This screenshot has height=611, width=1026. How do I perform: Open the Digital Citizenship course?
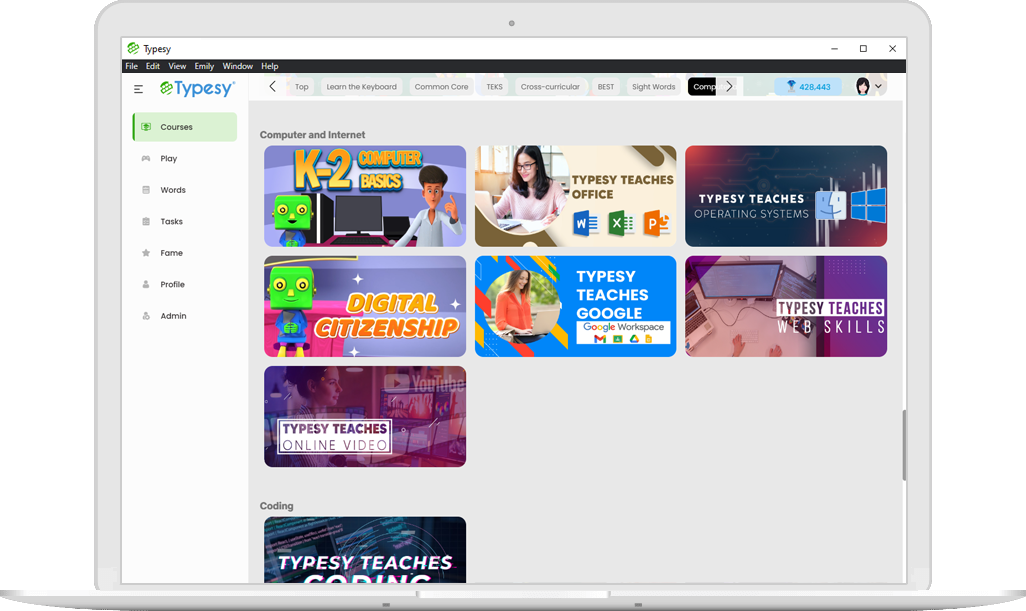click(365, 306)
